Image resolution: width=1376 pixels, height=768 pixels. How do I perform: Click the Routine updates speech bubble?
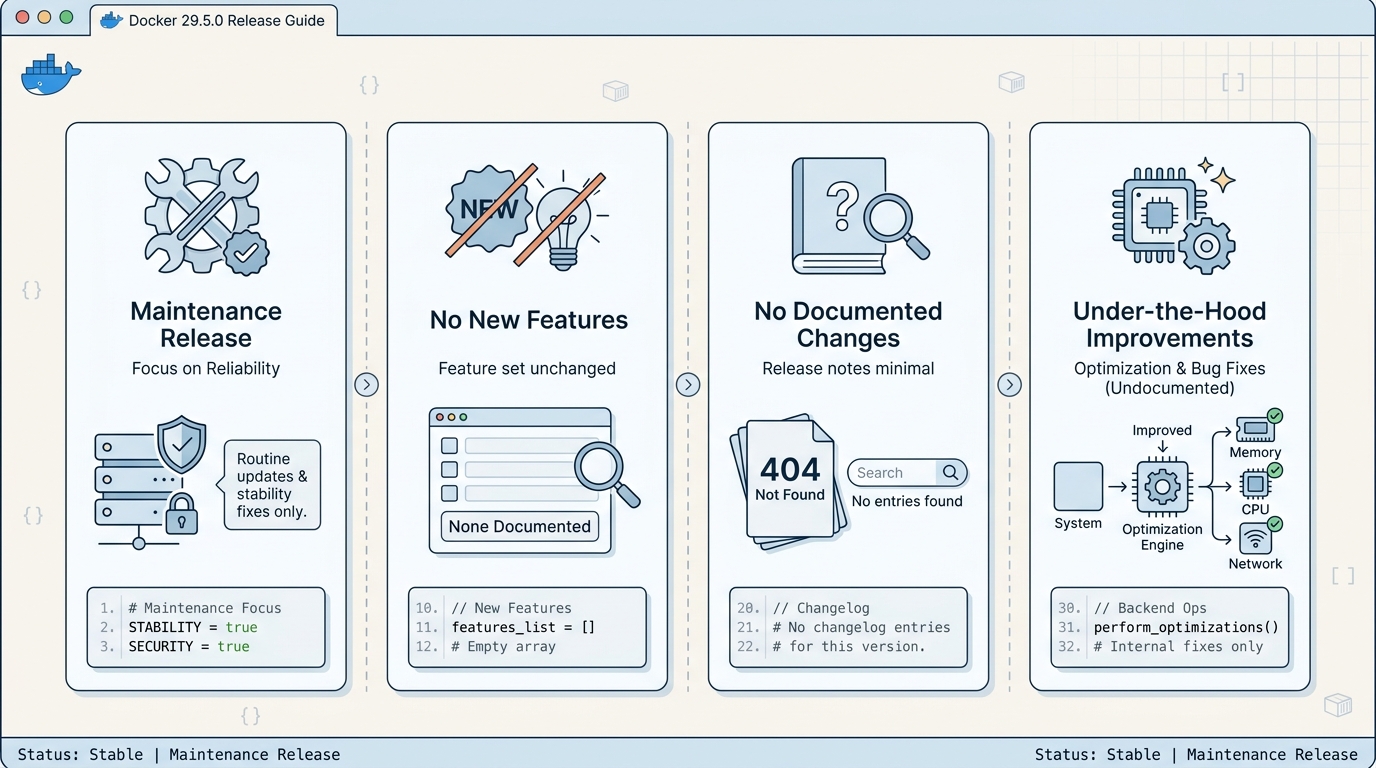coord(270,485)
